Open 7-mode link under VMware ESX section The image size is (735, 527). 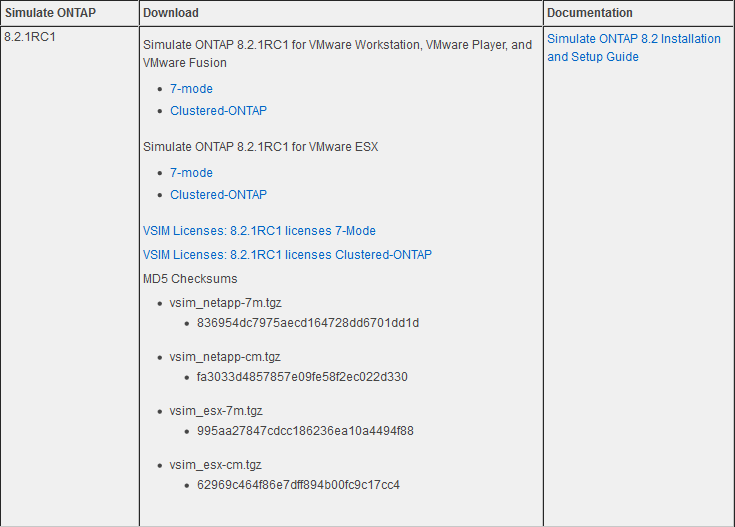pos(191,173)
